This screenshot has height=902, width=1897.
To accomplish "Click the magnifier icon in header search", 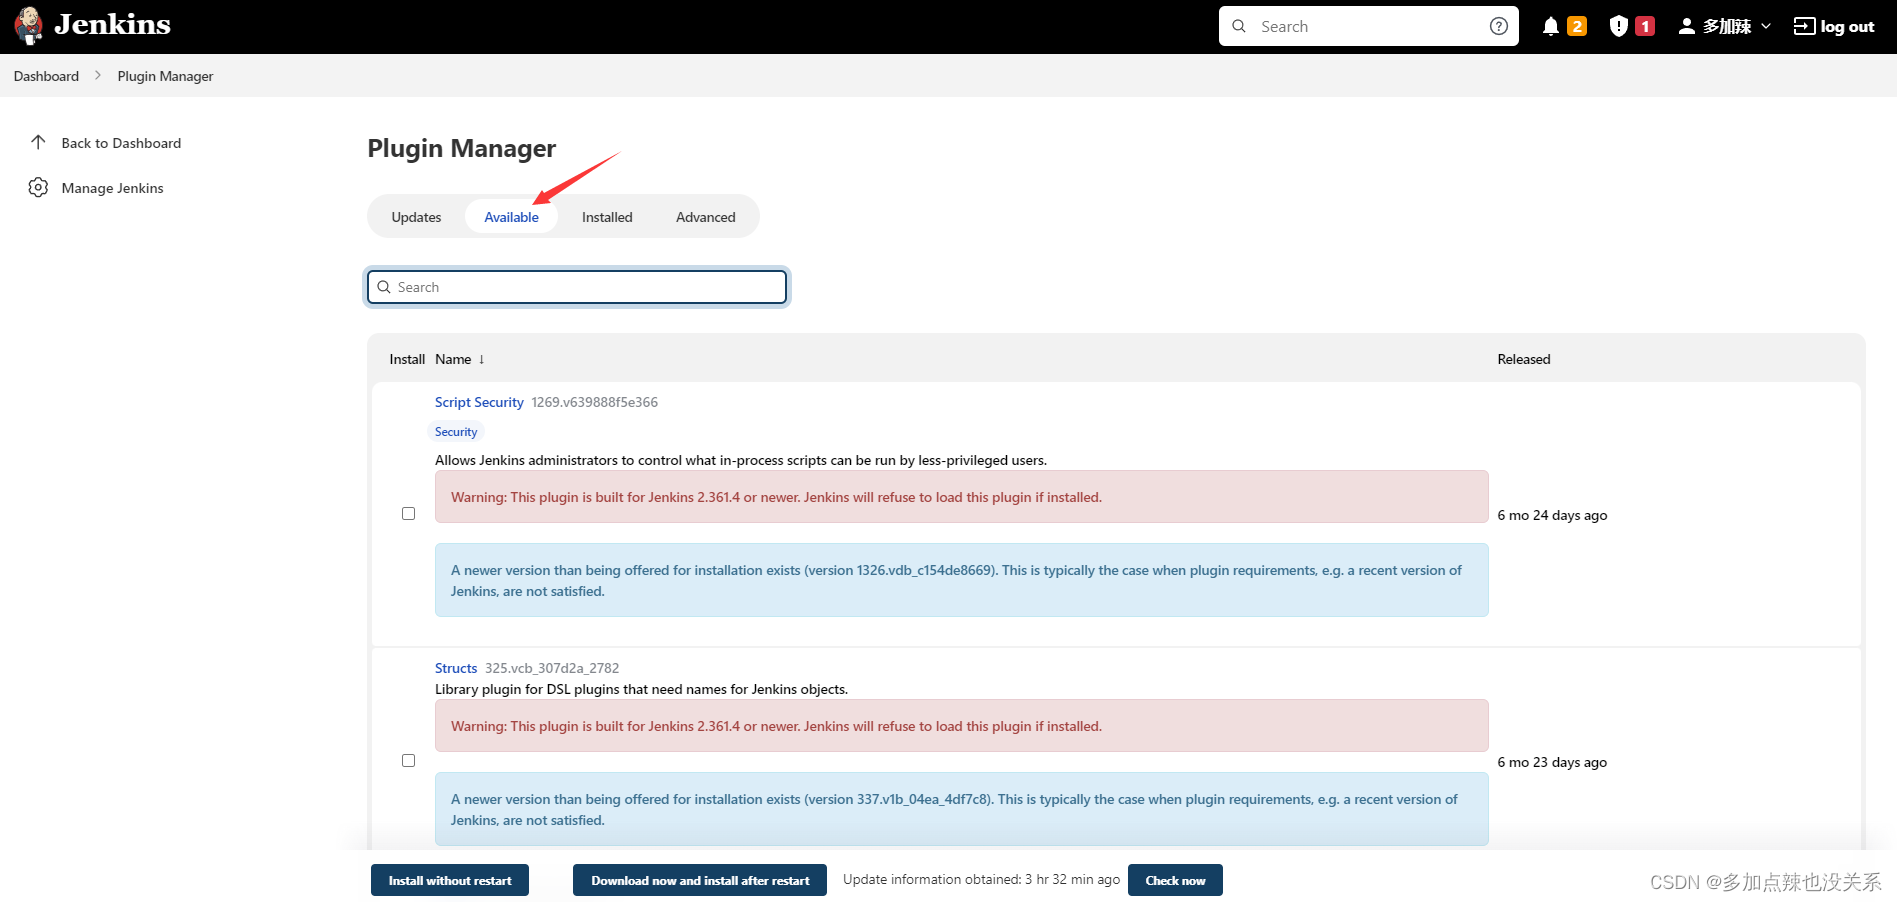I will pos(1239,26).
